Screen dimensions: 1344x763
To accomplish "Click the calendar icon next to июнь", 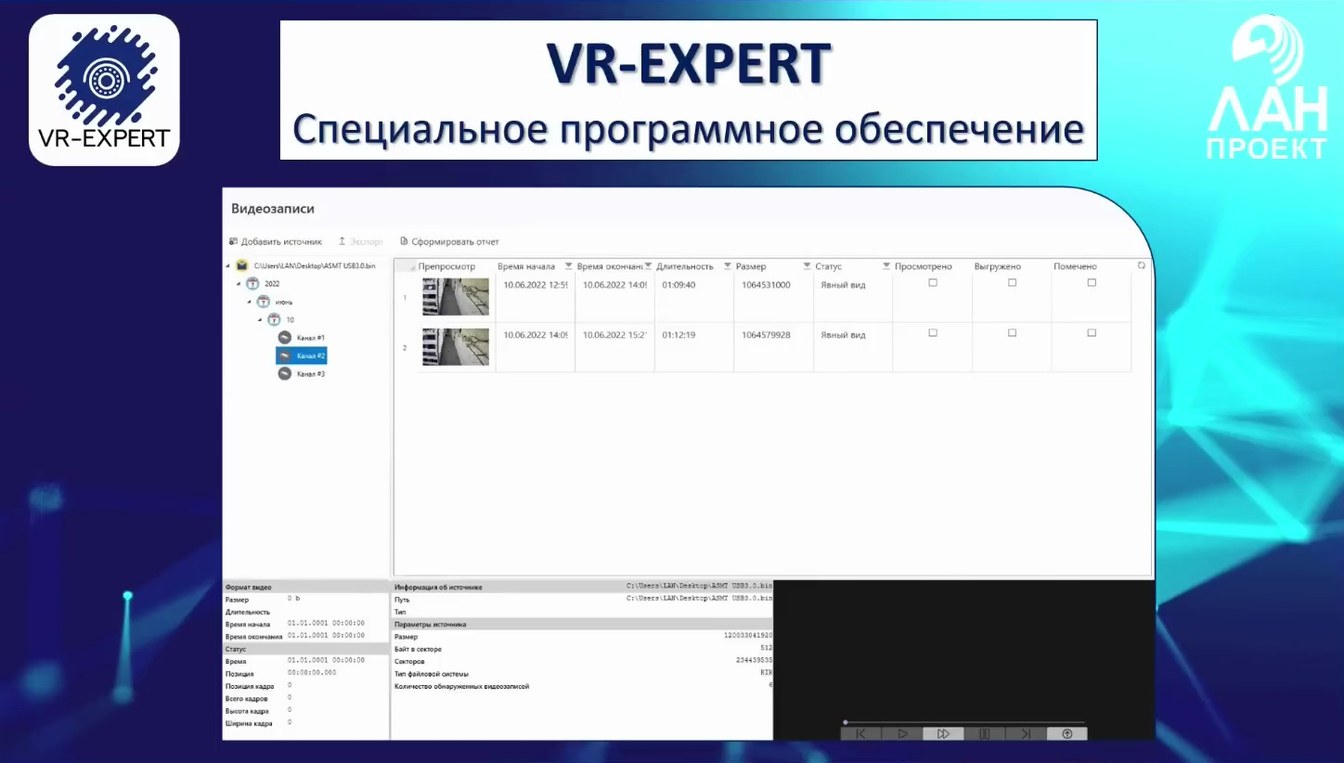I will point(264,302).
